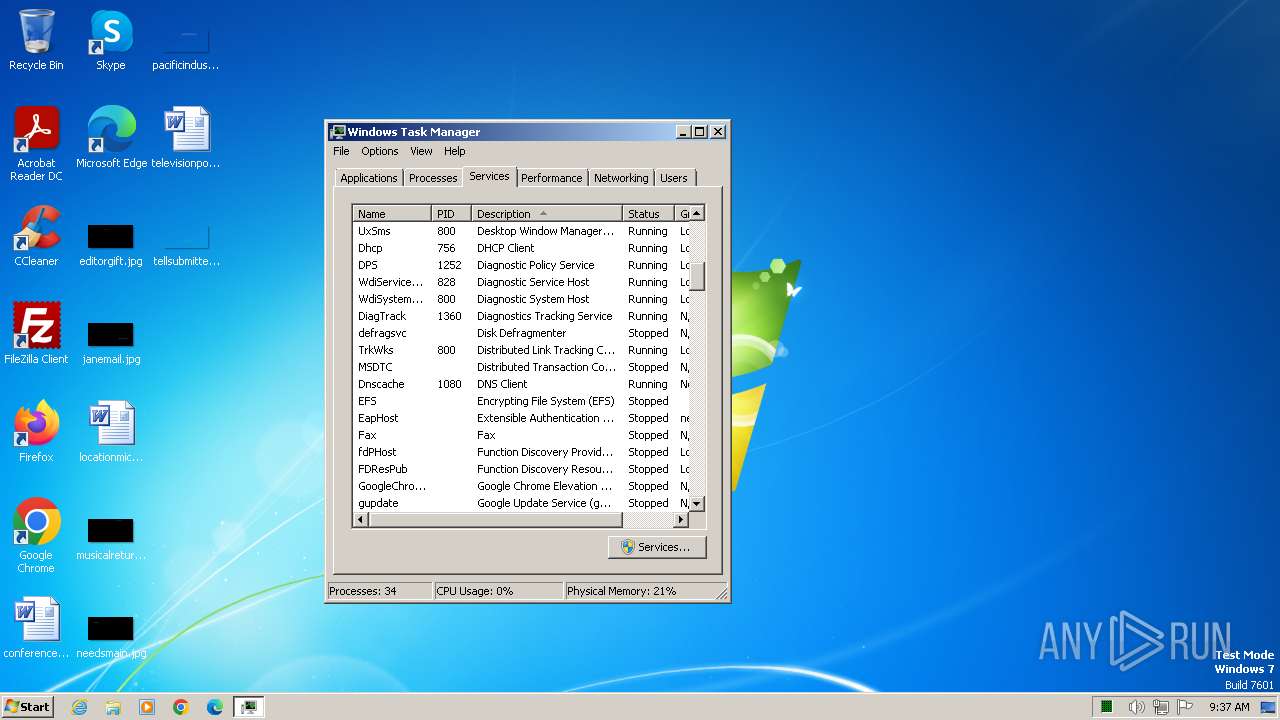Open Windows Media Player taskbar icon
The image size is (1280, 720).
[x=147, y=707]
